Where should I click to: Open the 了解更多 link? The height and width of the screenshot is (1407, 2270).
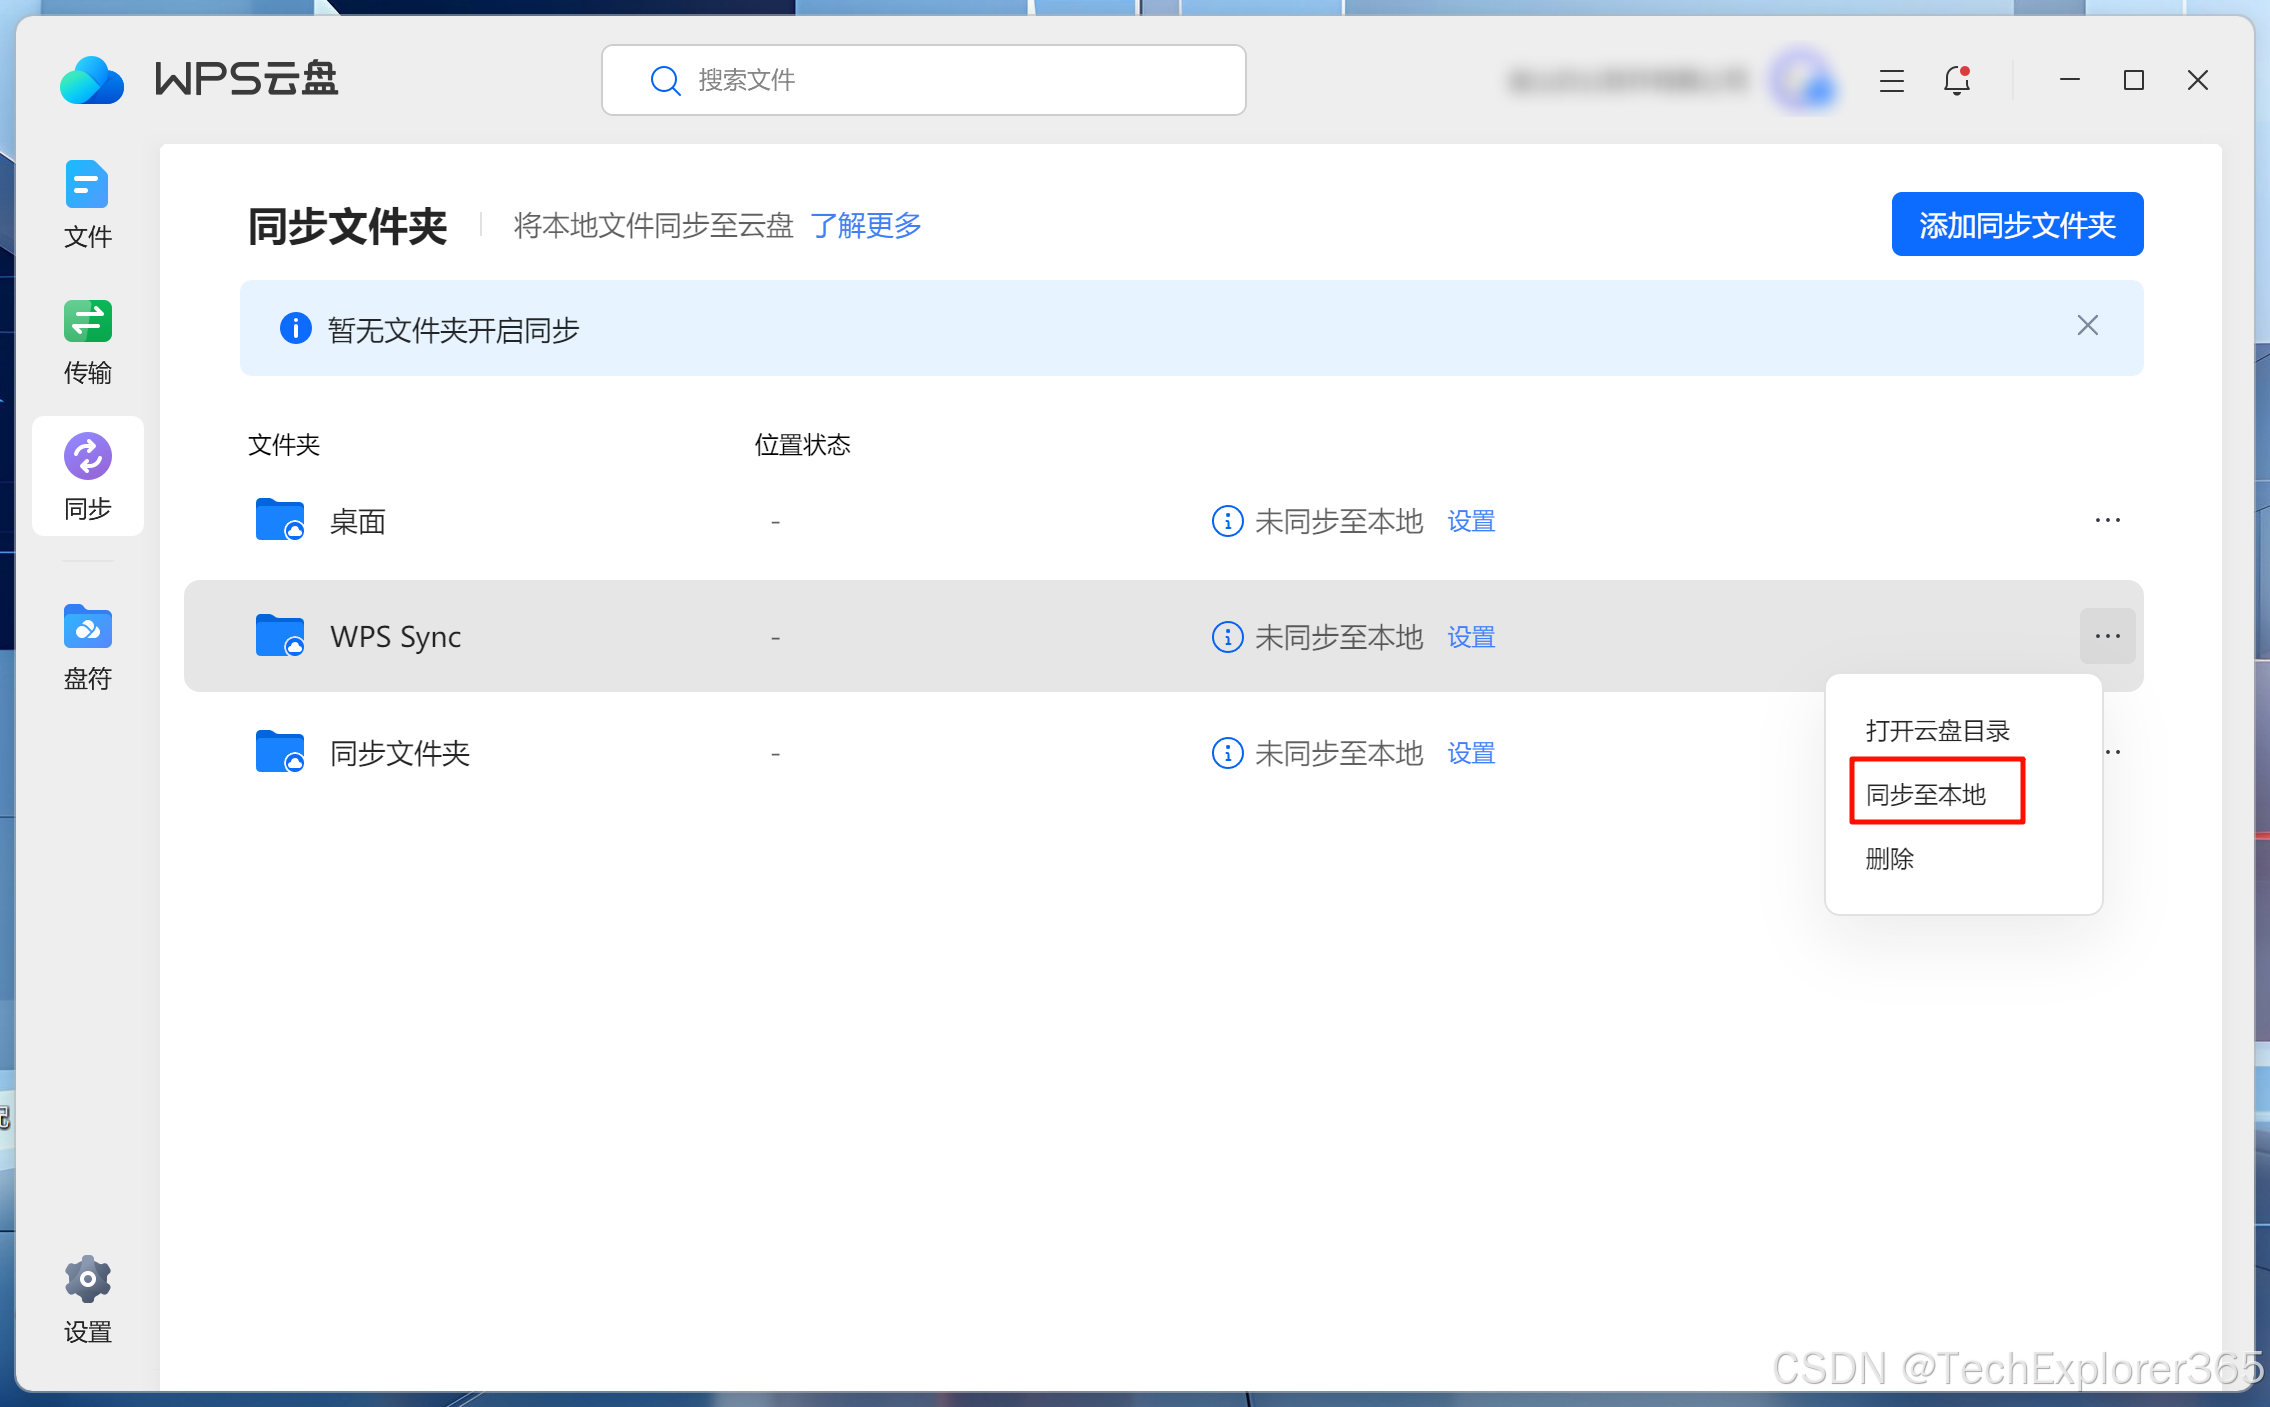865,225
